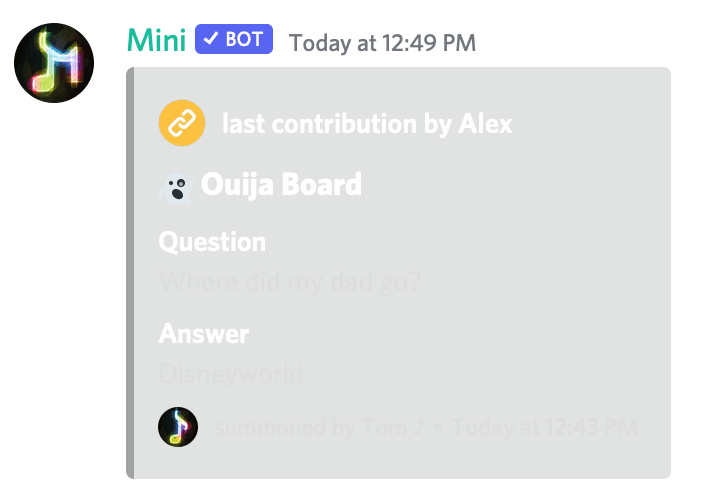Open 'last contribution by Alex' author text
Screen dimensions: 702x487
367,124
